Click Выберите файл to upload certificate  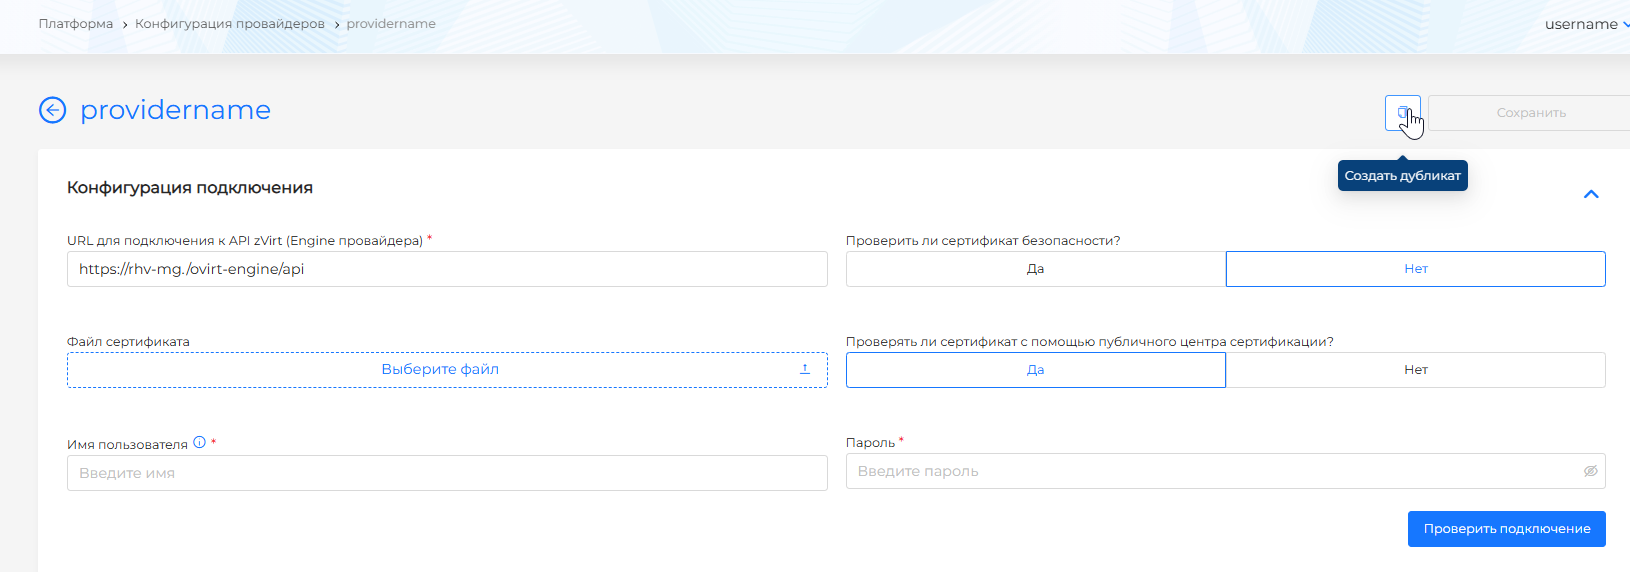coord(440,370)
